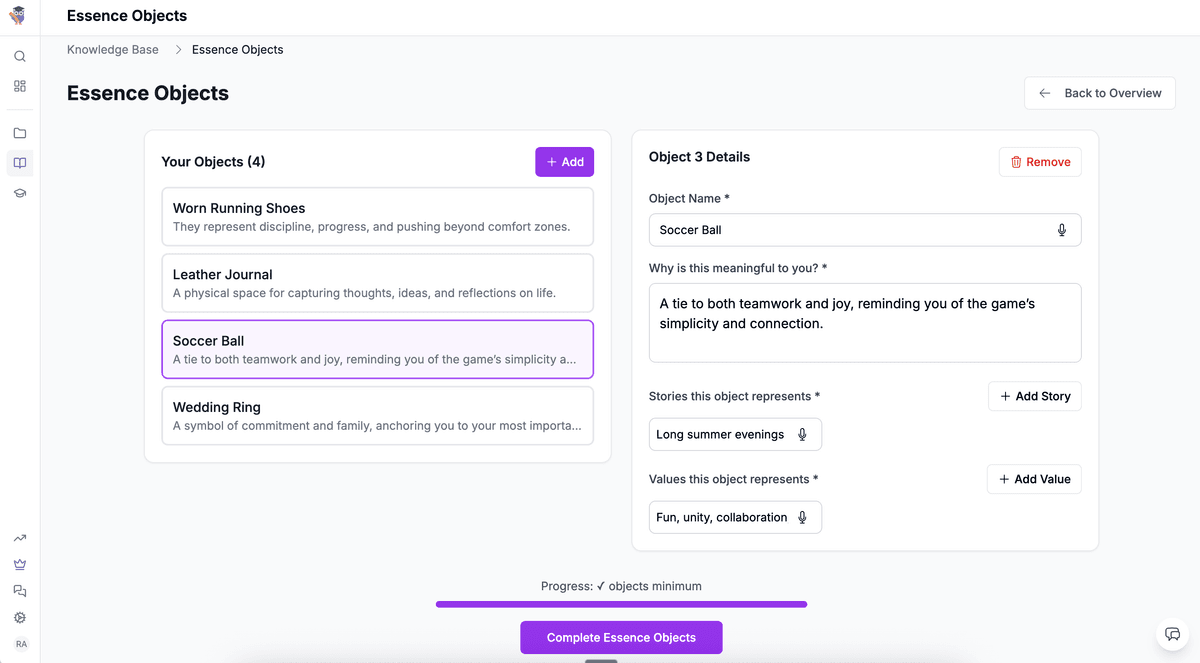Open the Knowledge Base breadcrumb link

(x=112, y=49)
